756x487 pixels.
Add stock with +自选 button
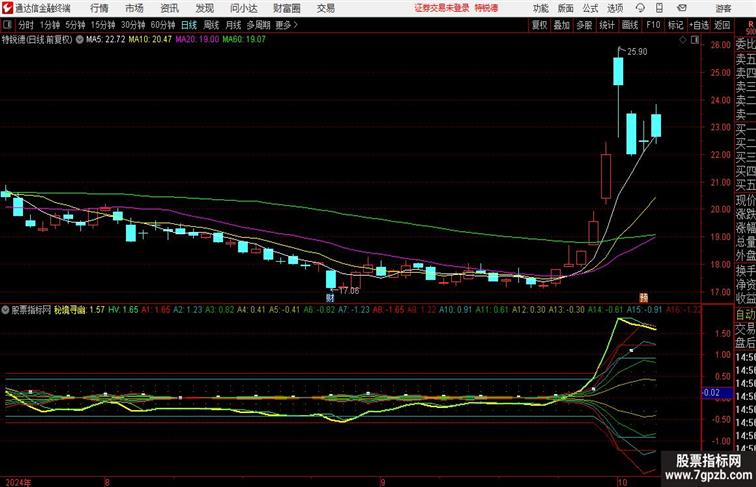[699, 25]
